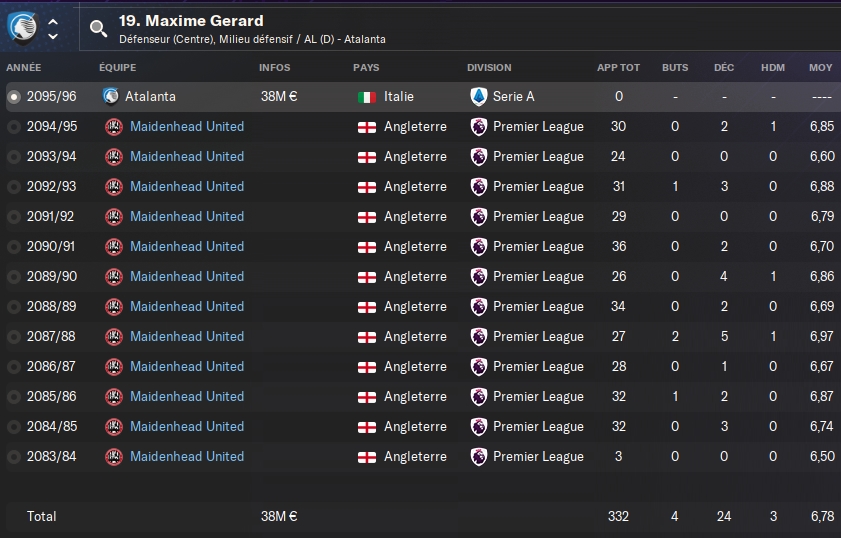
Task: Sort by the BUTS column header
Action: click(x=675, y=68)
